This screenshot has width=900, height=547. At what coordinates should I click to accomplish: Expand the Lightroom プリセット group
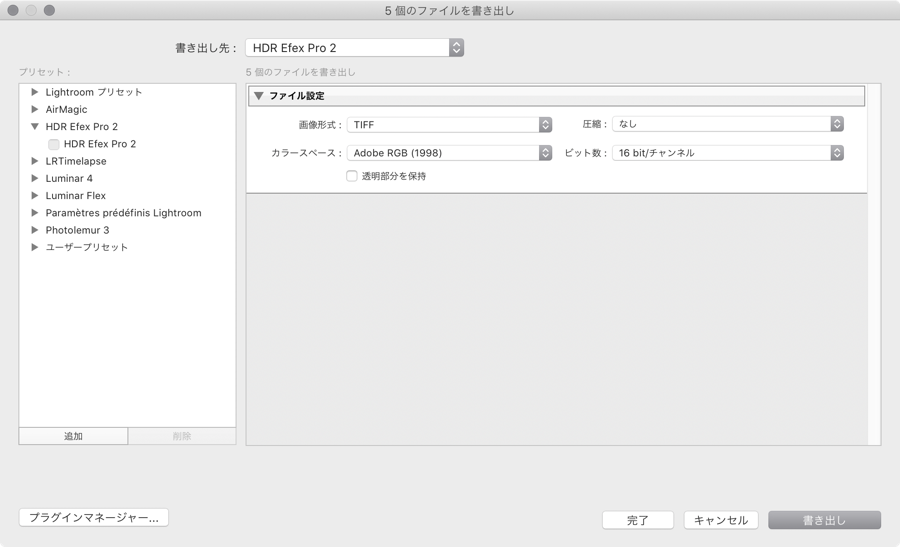click(x=34, y=92)
